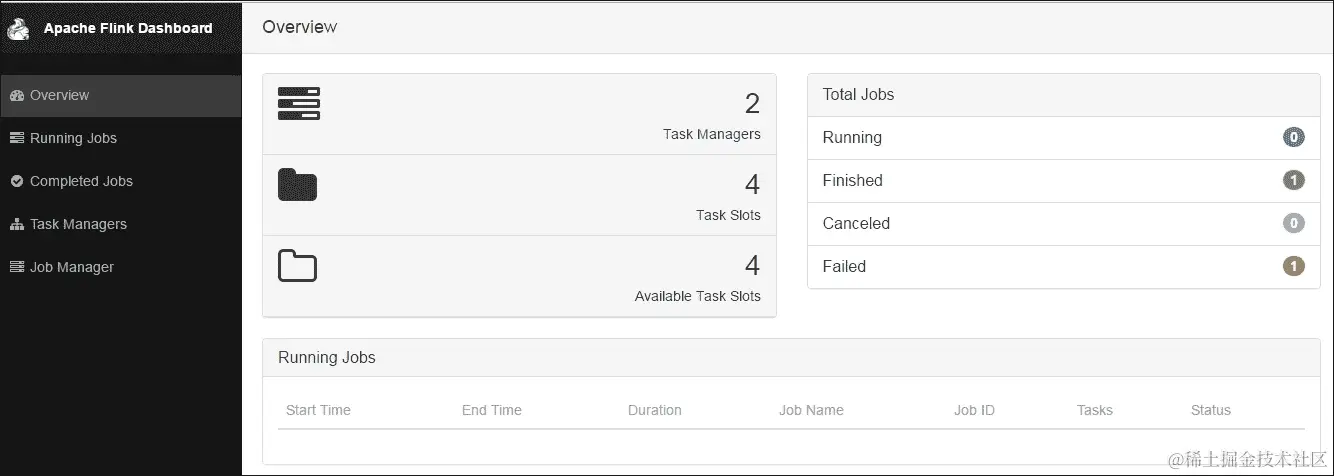
Task: Click the Task Managers sitemap icon
Action: coord(16,225)
